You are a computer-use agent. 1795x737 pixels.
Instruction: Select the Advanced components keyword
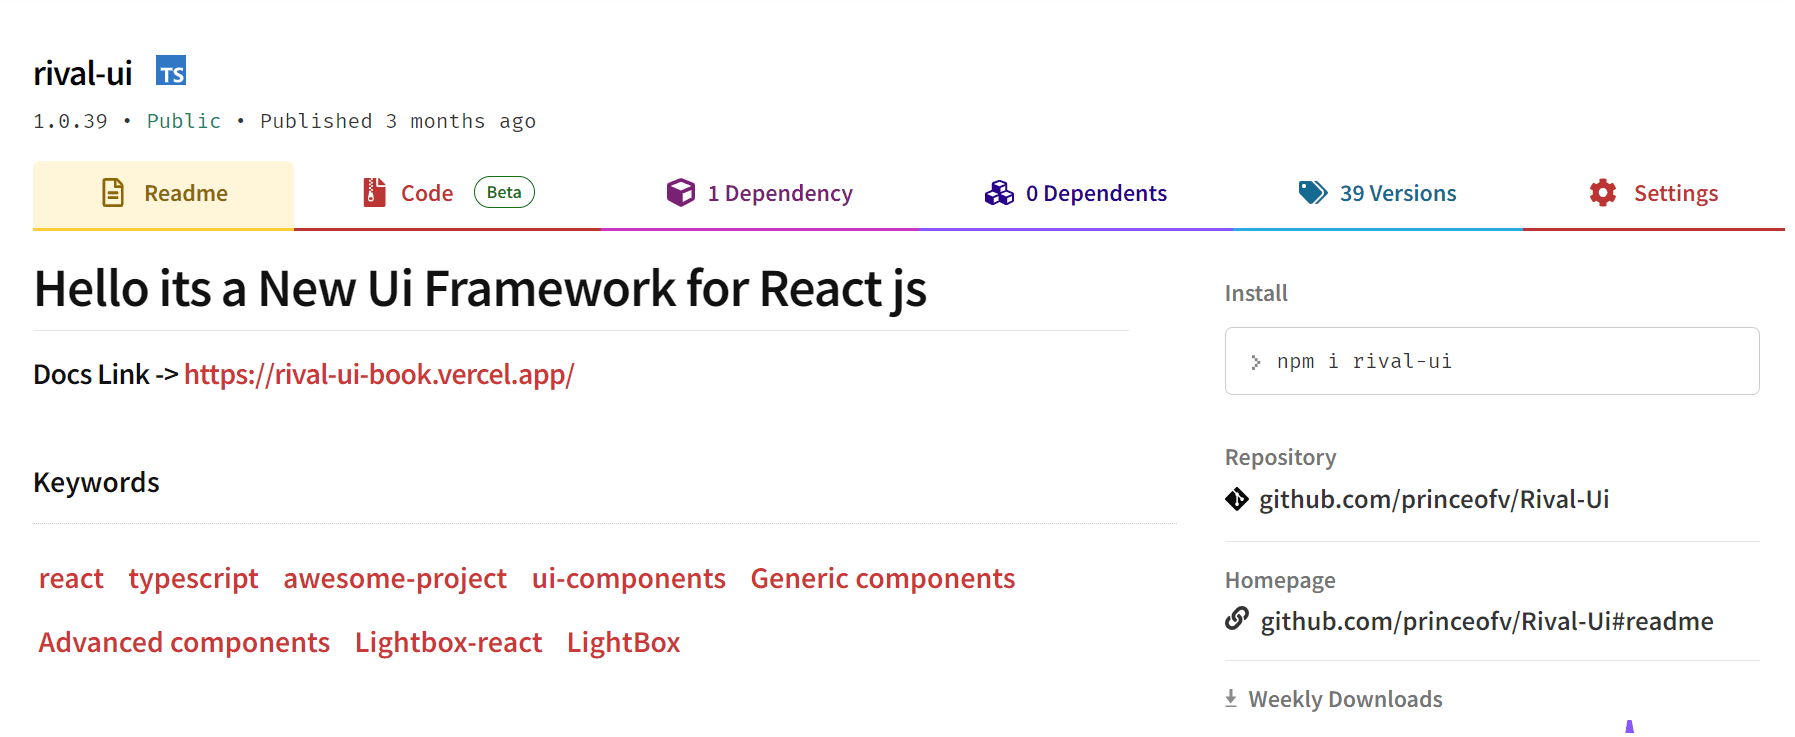pos(184,643)
